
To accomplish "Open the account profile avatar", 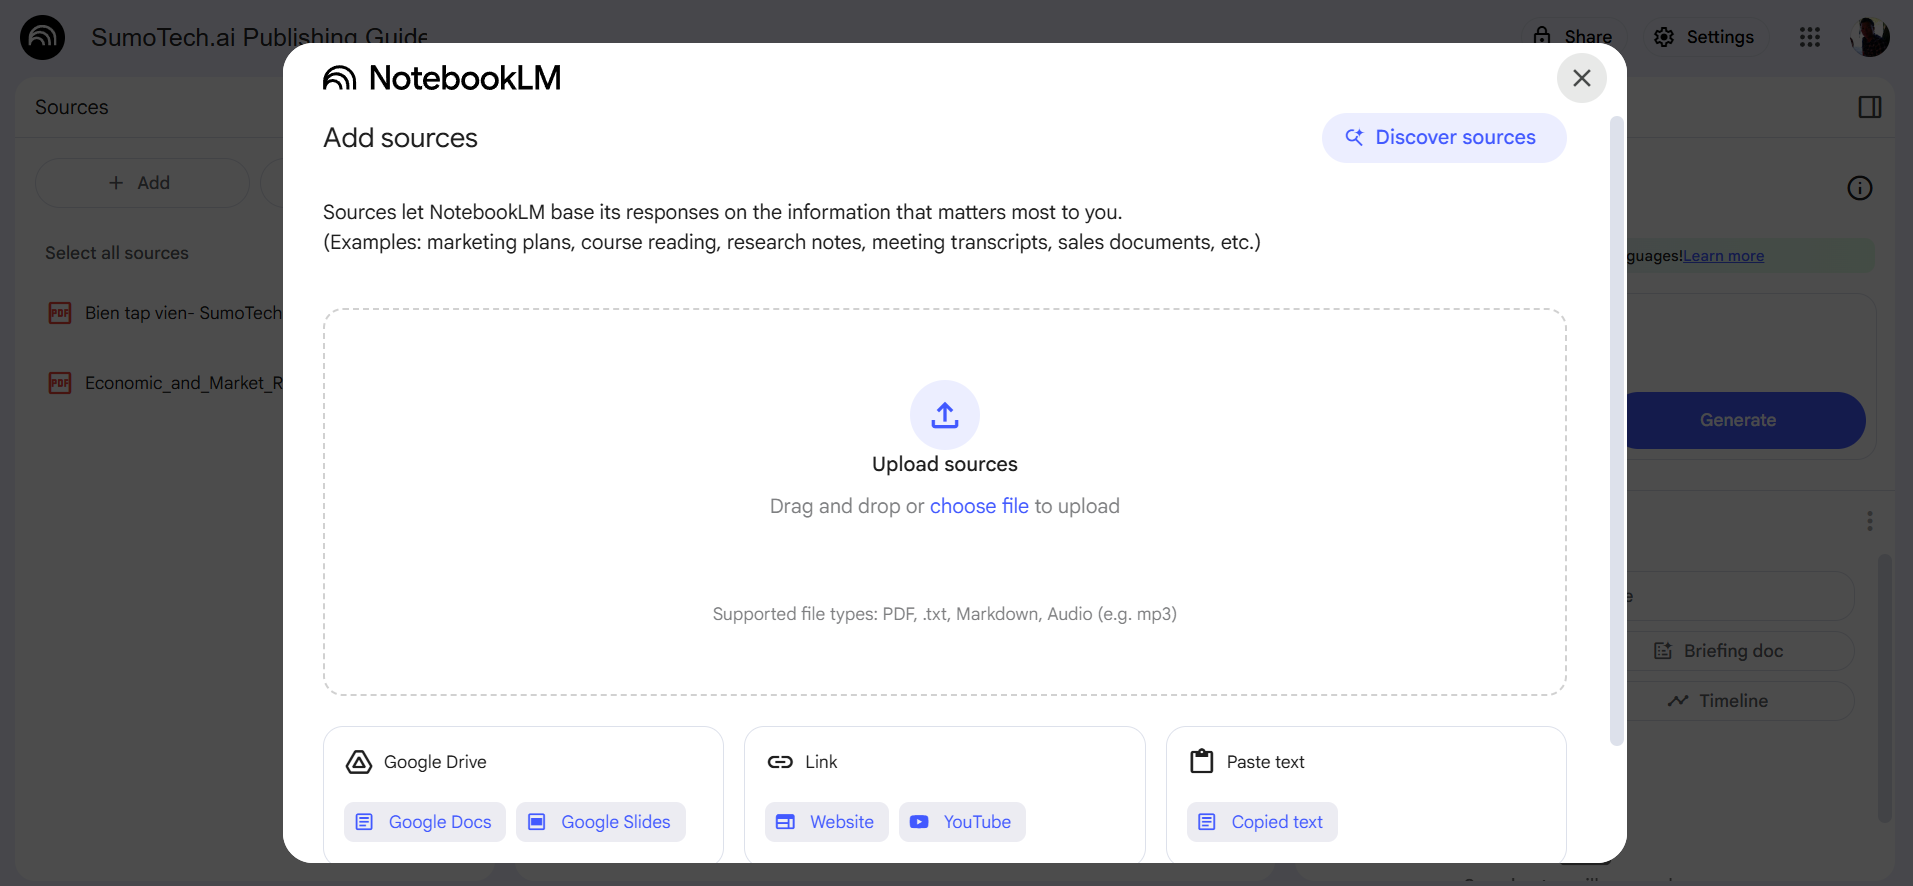I will pos(1869,37).
